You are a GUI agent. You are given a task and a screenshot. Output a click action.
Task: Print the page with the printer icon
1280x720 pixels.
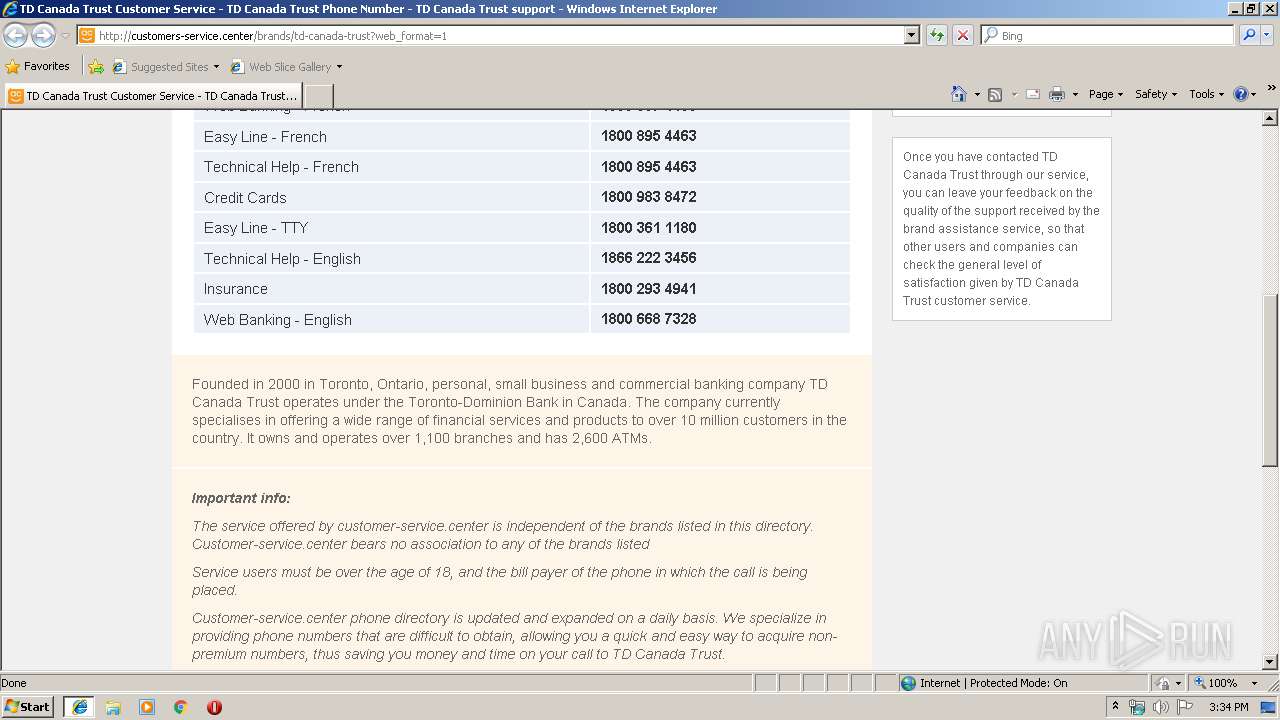pyautogui.click(x=1057, y=94)
